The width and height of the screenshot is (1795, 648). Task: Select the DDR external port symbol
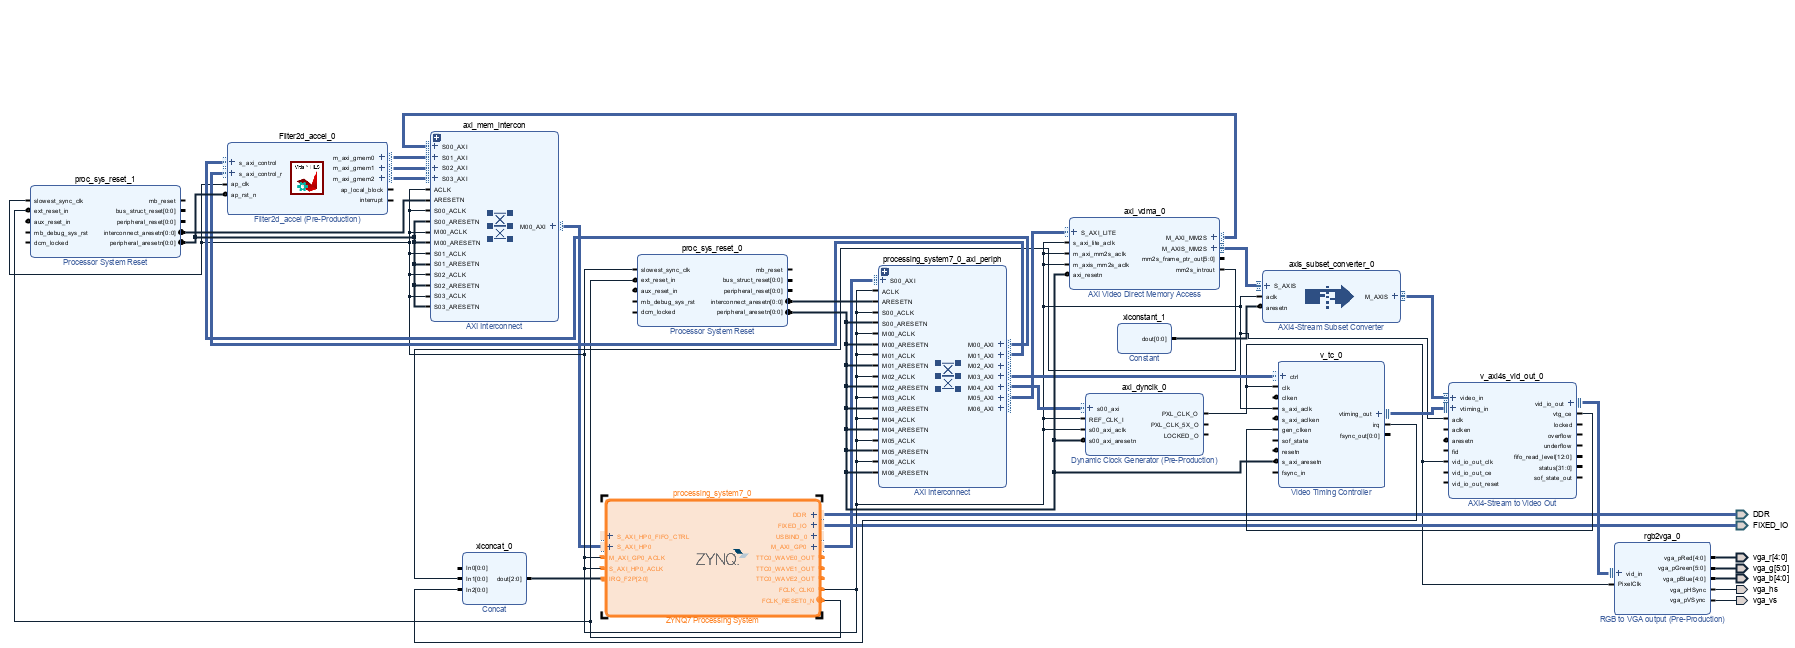tap(1742, 515)
